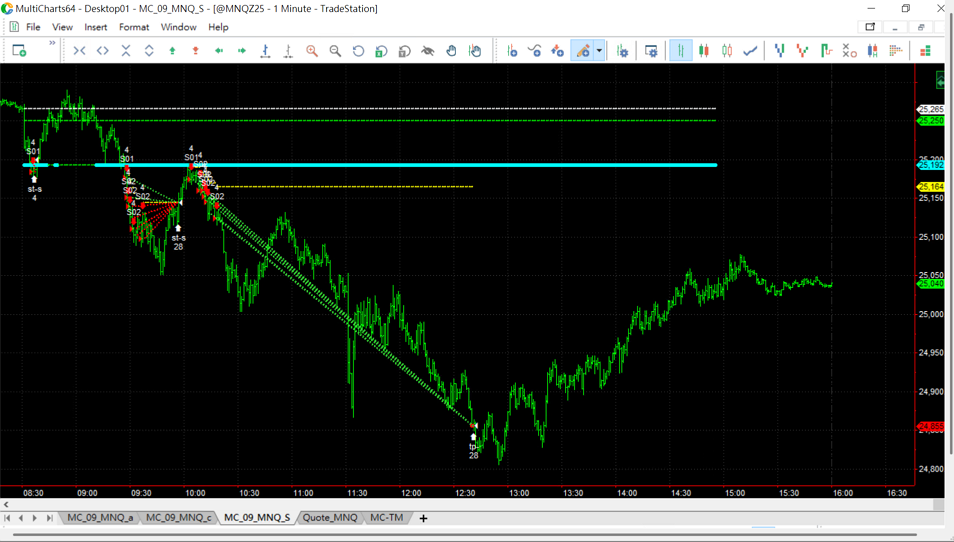Shift chart up with green arrow
Viewport: 954px width, 542px height.
[172, 51]
